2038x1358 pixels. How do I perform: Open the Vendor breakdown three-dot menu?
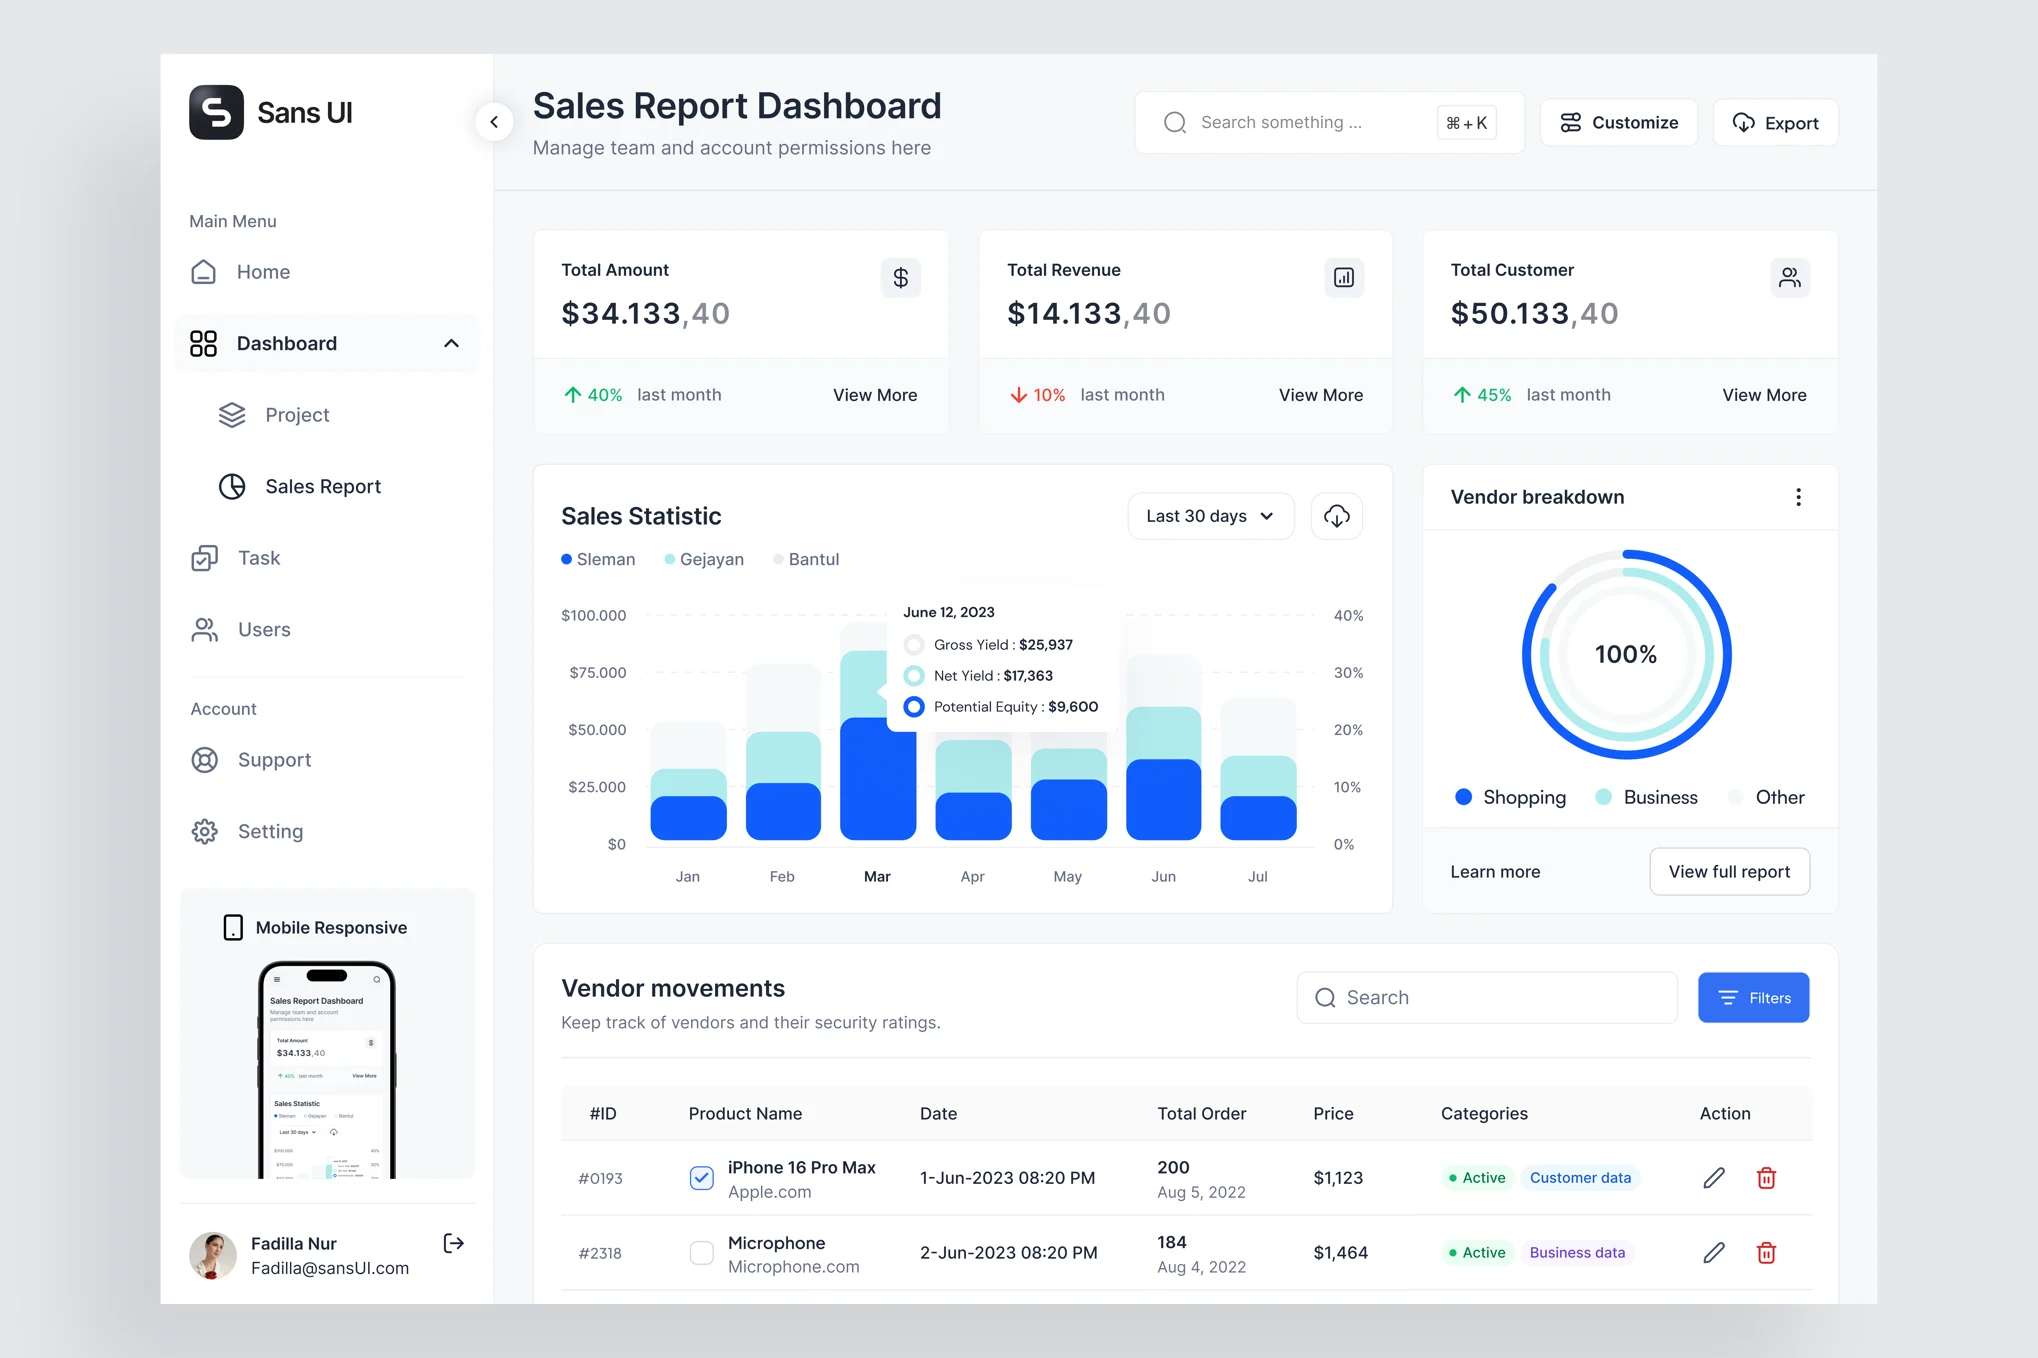pos(1798,497)
